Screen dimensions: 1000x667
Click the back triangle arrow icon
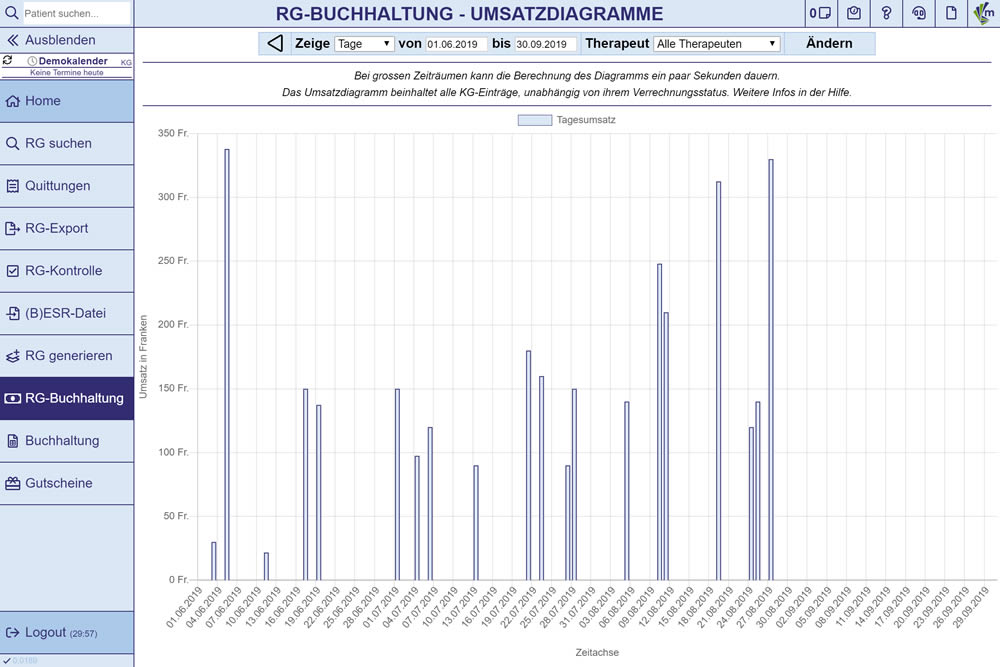click(x=275, y=44)
